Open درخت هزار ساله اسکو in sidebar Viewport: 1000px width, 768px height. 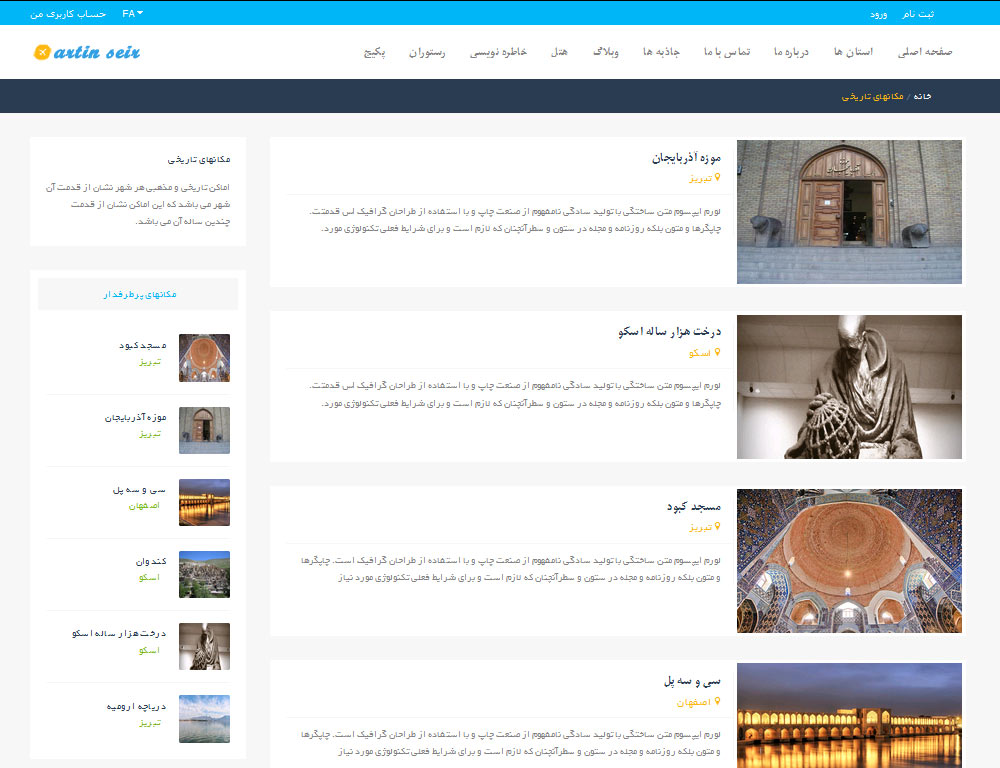coord(119,633)
